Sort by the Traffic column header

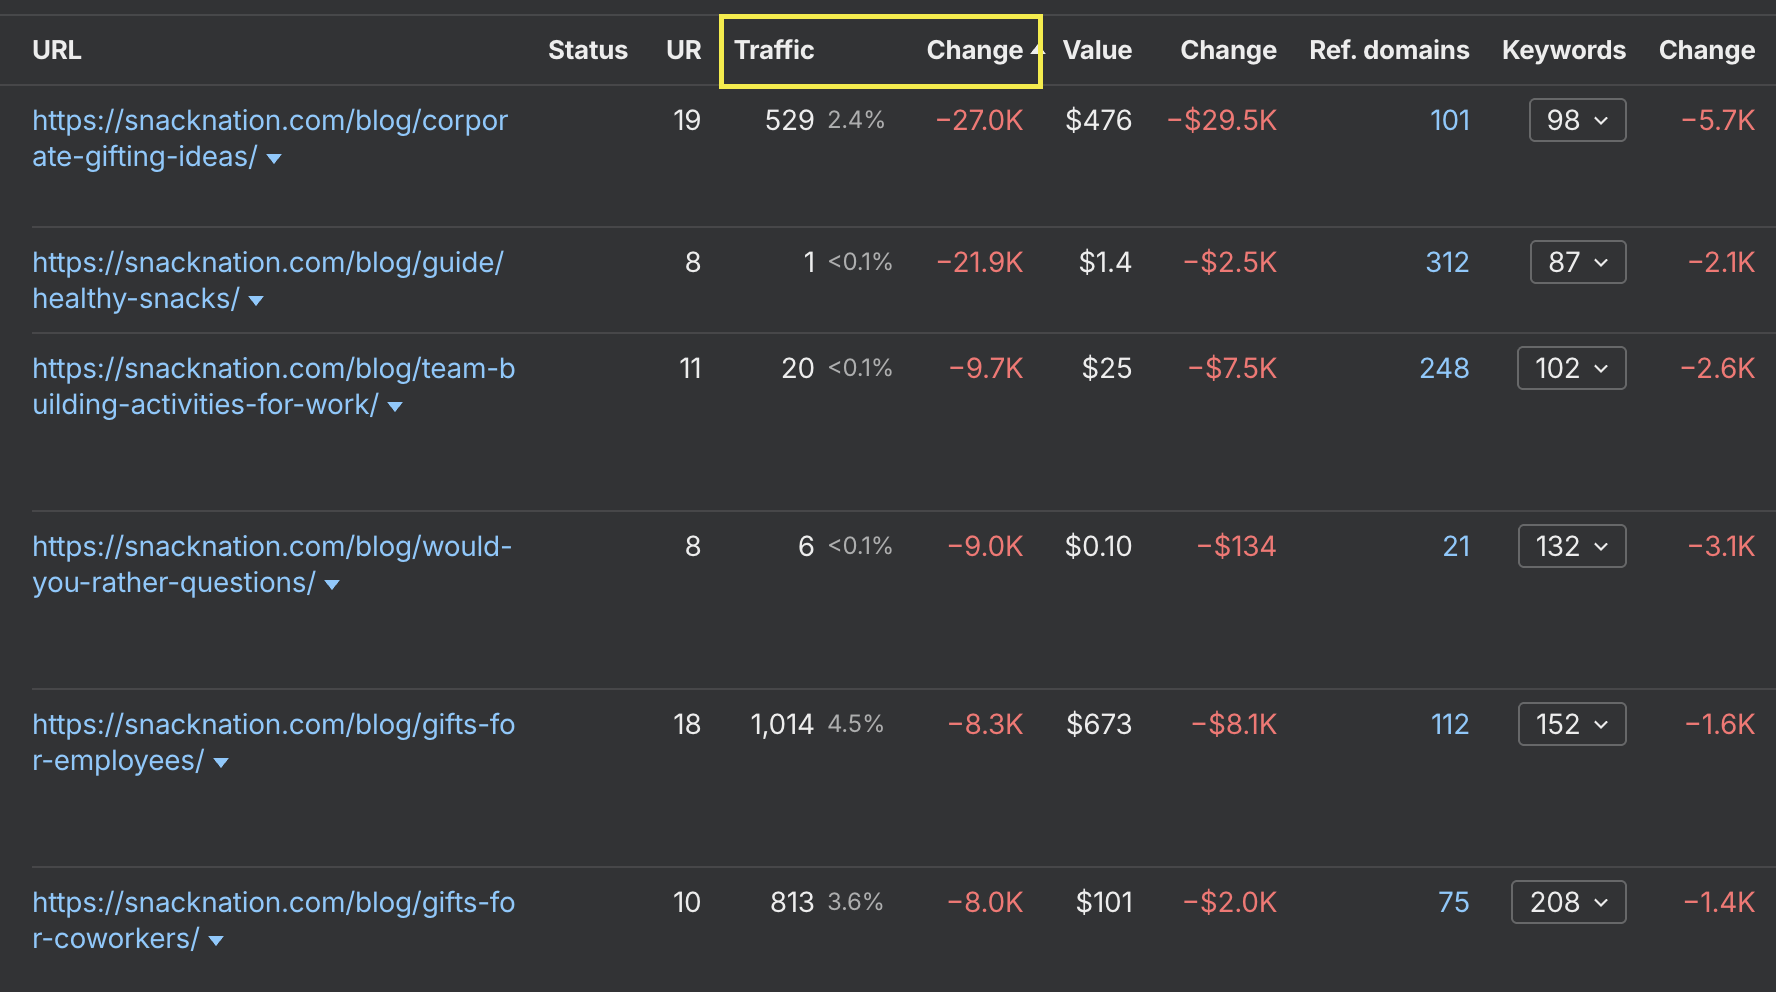(x=774, y=50)
